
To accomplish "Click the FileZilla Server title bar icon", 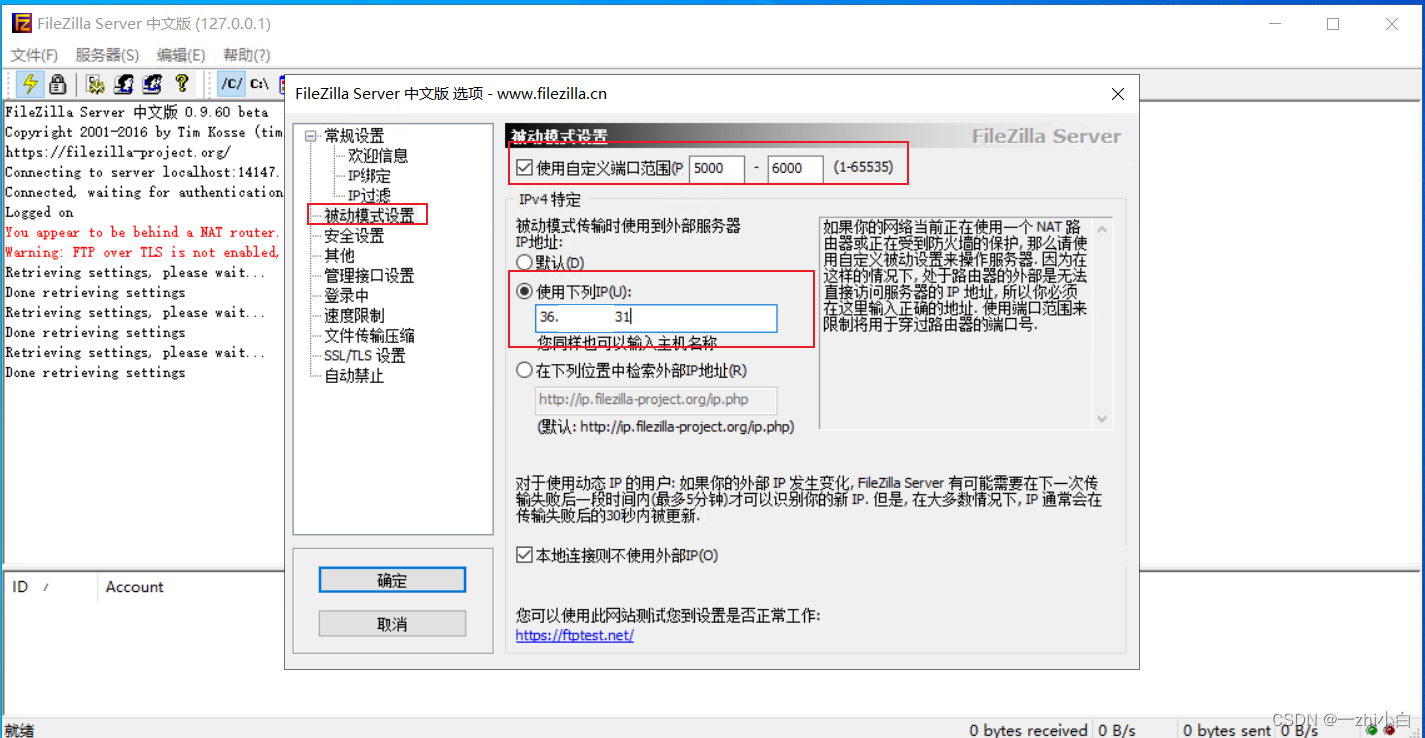I will tap(21, 23).
